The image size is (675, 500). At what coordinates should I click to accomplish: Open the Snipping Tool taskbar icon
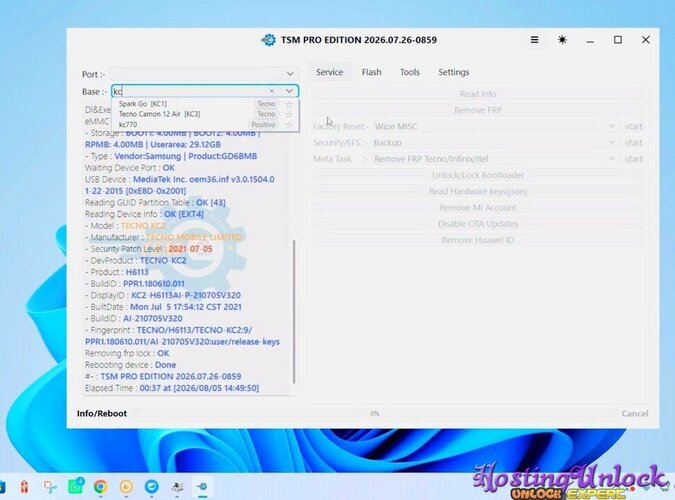(x=50, y=487)
